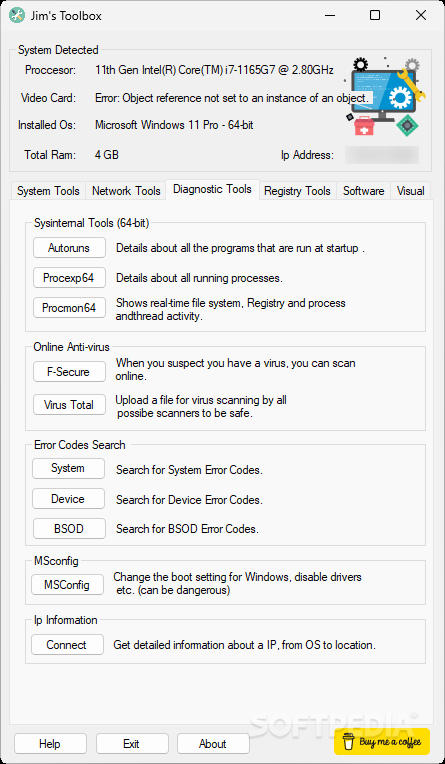
Task: Launch MSConfig boot settings
Action: tap(67, 585)
